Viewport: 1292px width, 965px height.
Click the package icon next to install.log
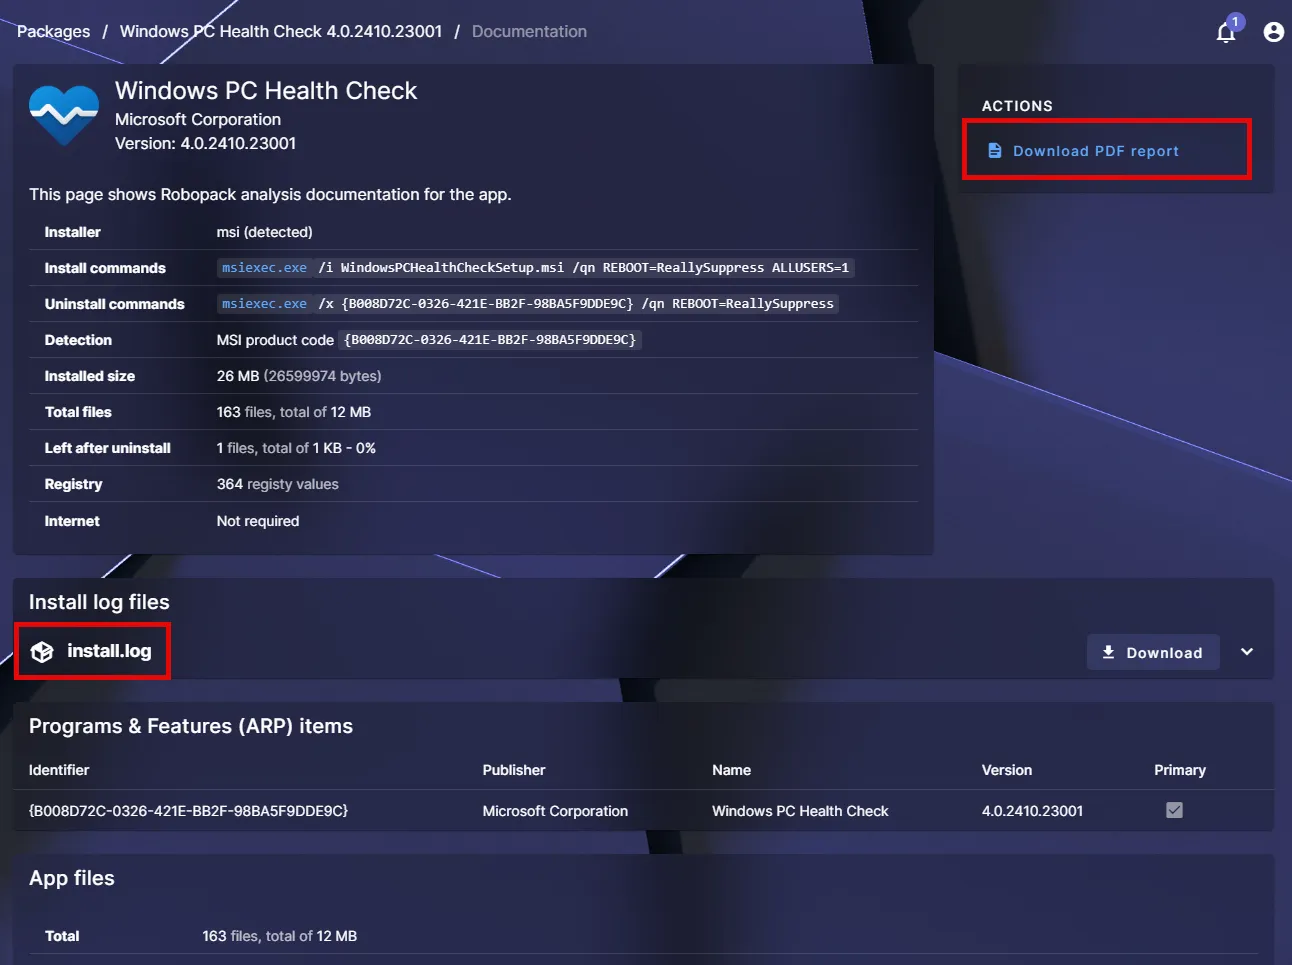[42, 652]
